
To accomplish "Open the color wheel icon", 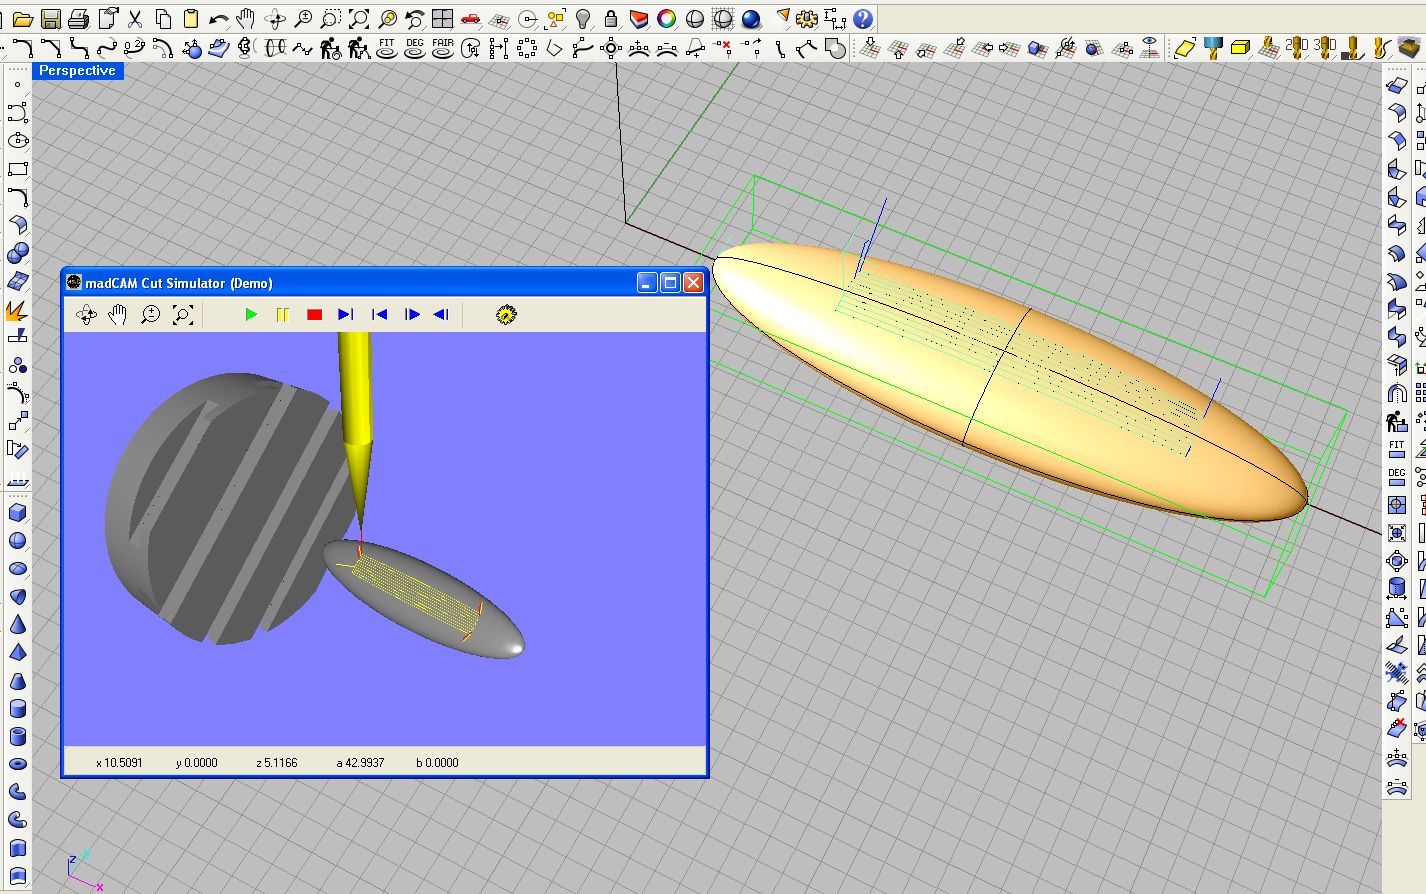I will coord(666,19).
